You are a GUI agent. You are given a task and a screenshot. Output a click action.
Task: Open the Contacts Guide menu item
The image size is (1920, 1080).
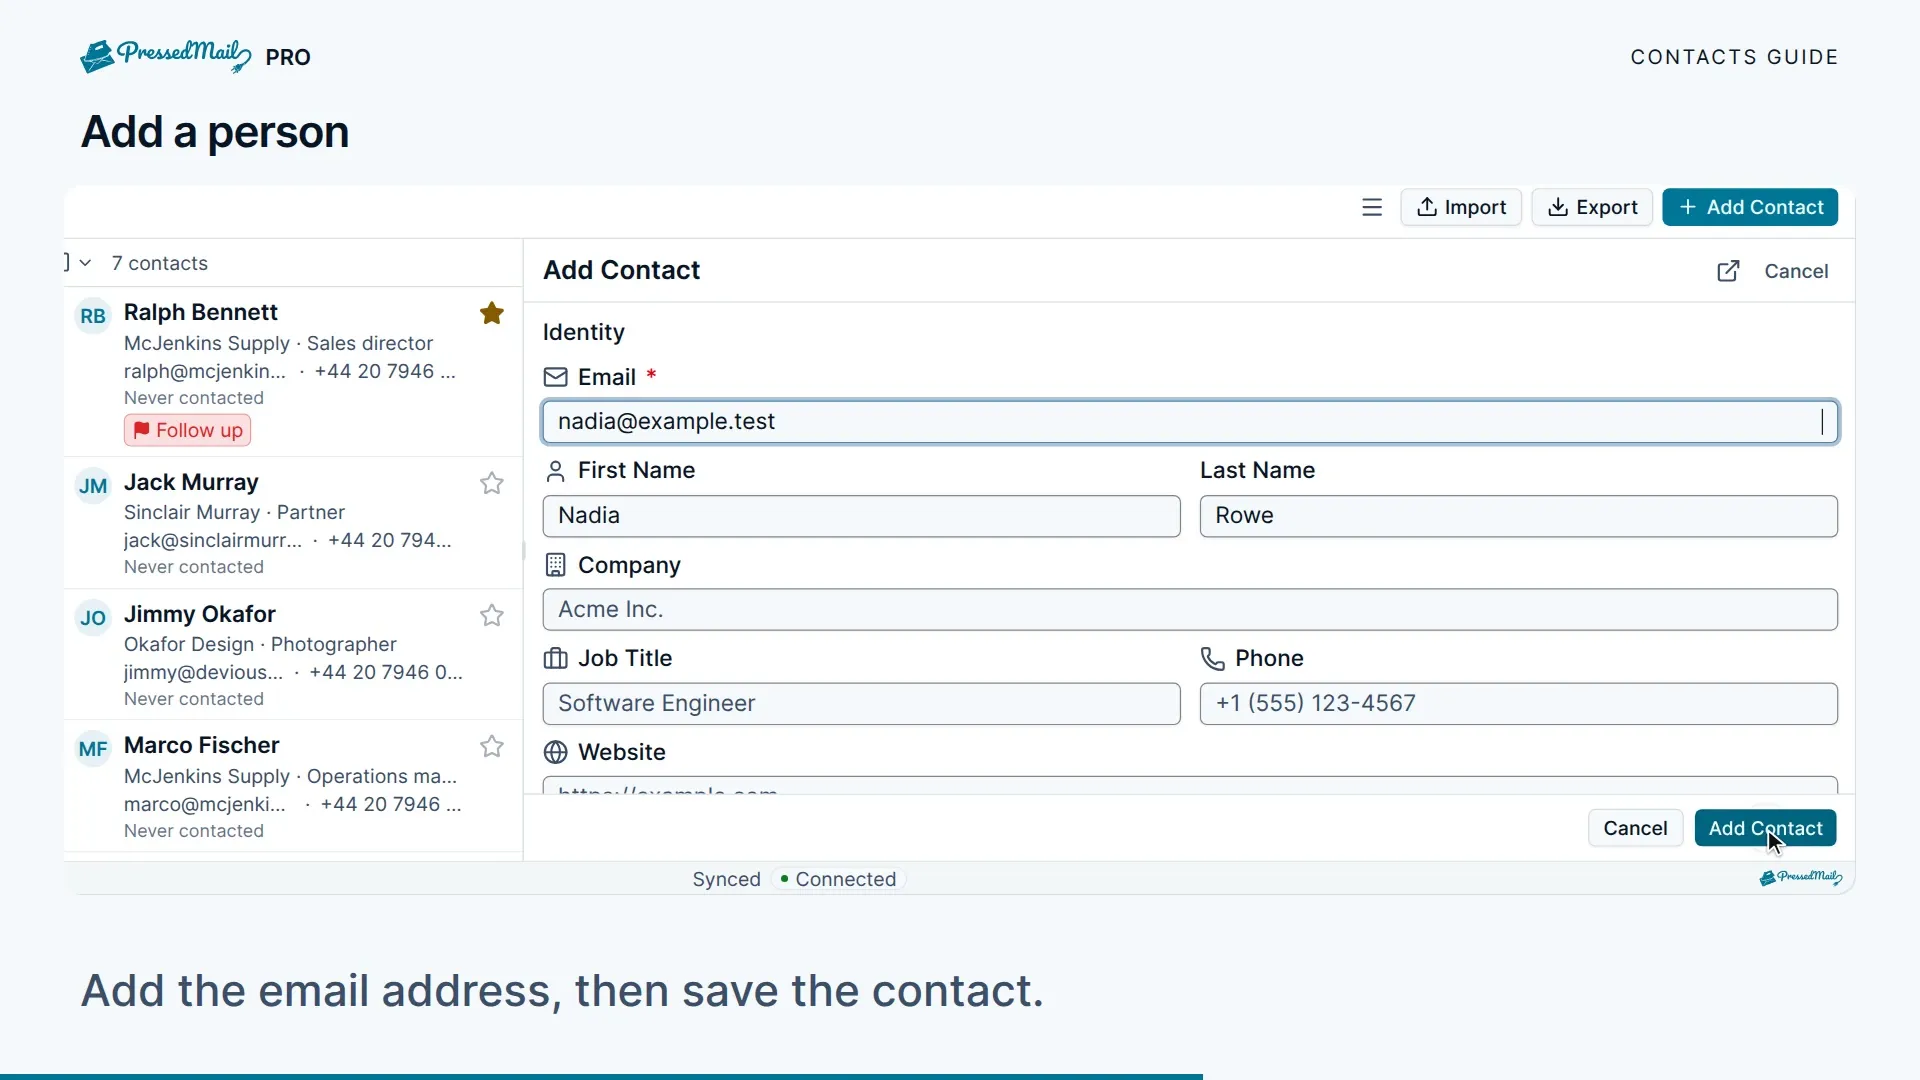click(1734, 57)
